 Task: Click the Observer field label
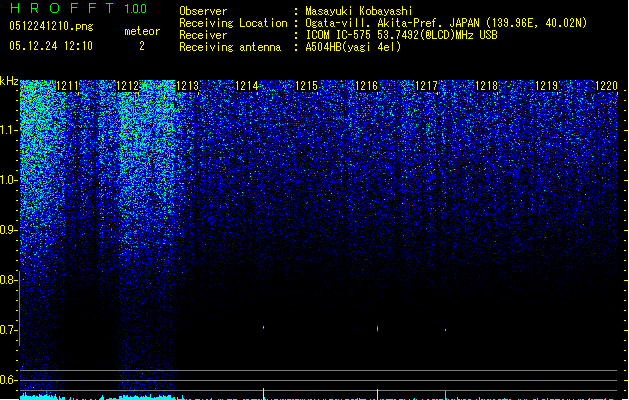[x=203, y=11]
